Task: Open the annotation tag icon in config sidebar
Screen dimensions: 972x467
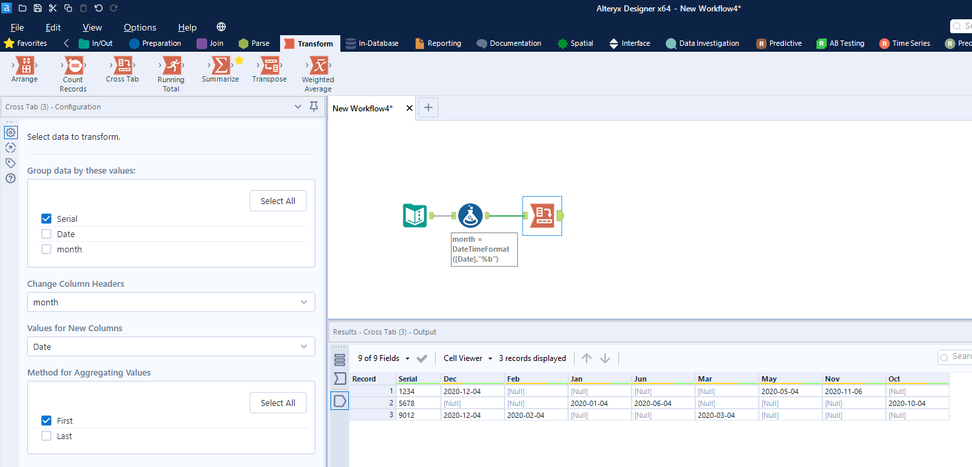Action: pos(11,163)
